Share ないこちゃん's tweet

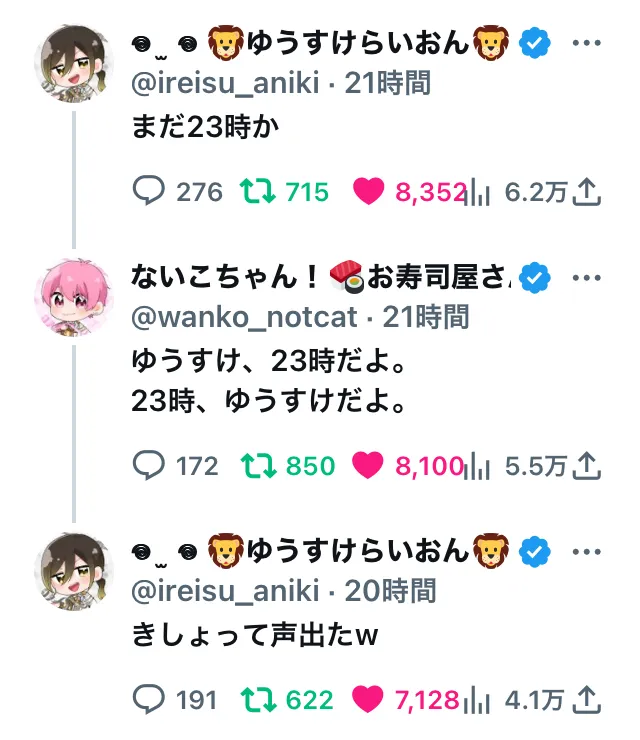coord(589,465)
